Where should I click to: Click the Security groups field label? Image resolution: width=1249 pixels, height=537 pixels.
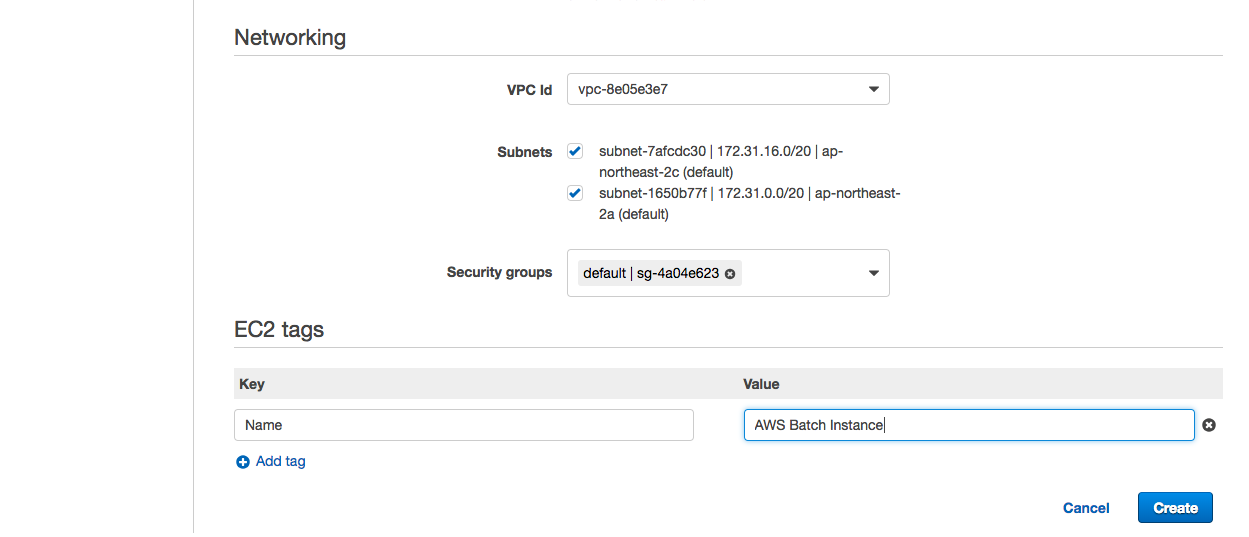[x=499, y=272]
